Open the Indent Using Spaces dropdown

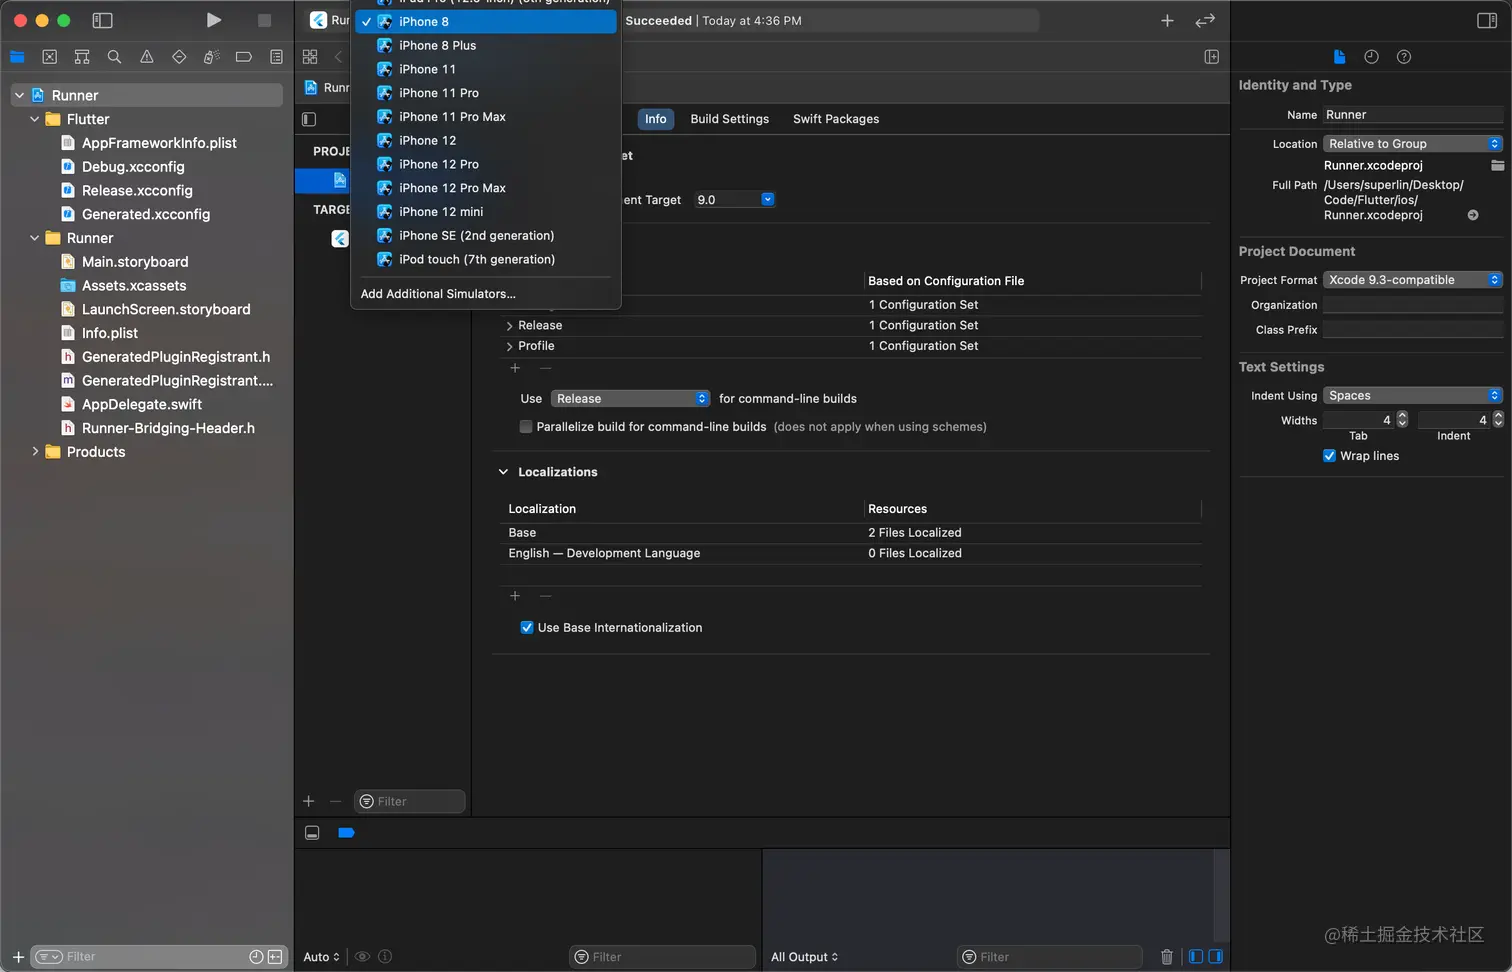click(x=1413, y=396)
